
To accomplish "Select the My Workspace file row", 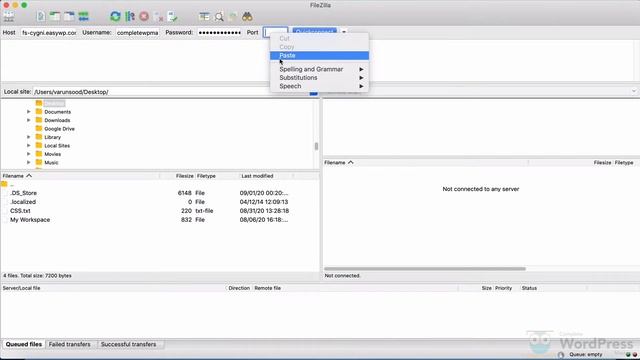I will click(x=160, y=220).
